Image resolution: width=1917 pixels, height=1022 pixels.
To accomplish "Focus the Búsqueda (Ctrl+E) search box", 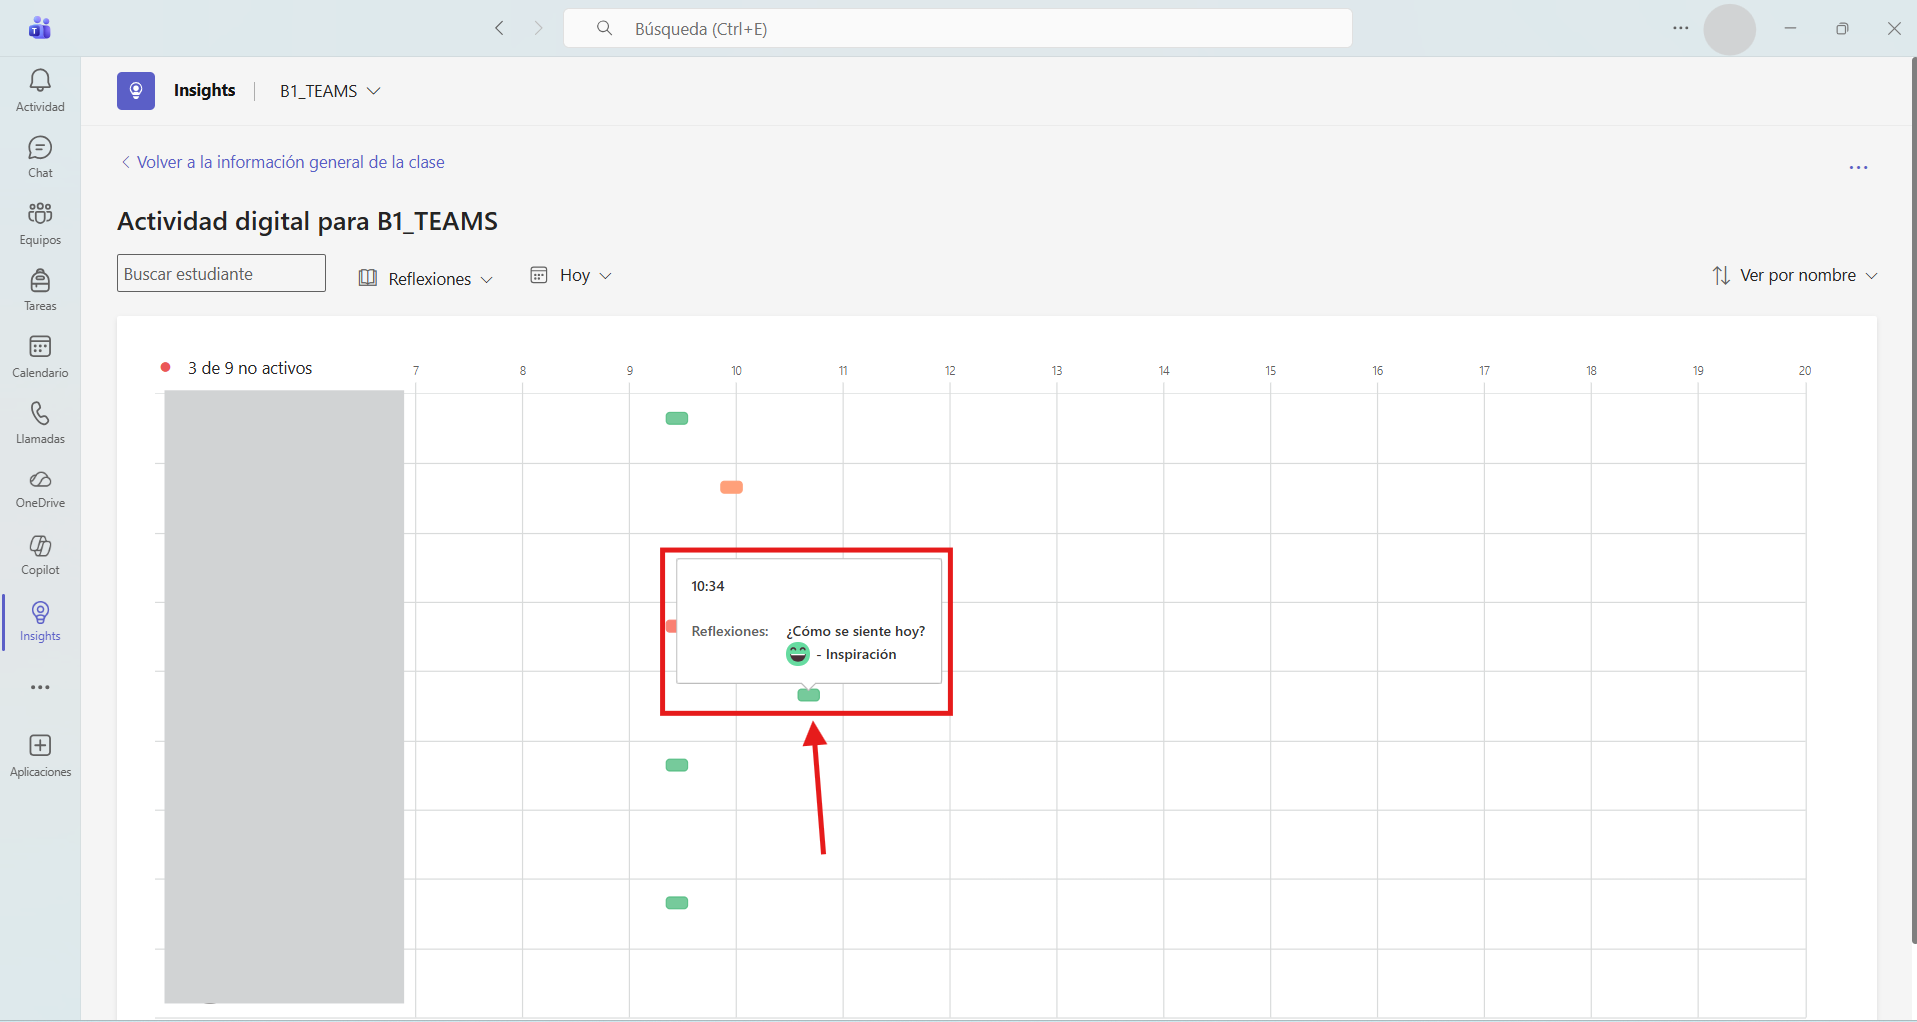I will pos(958,28).
